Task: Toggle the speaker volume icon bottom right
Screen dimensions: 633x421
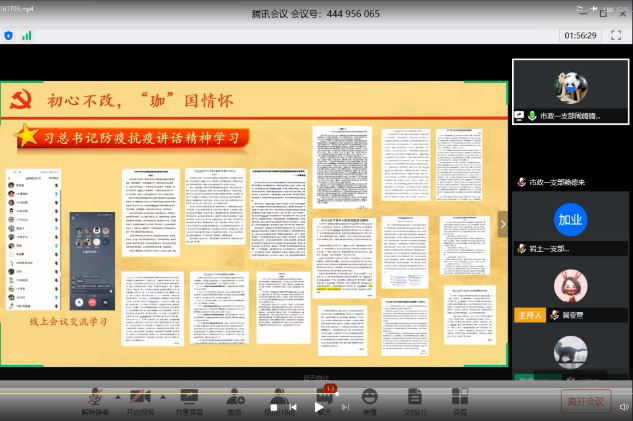Action: pyautogui.click(x=623, y=407)
